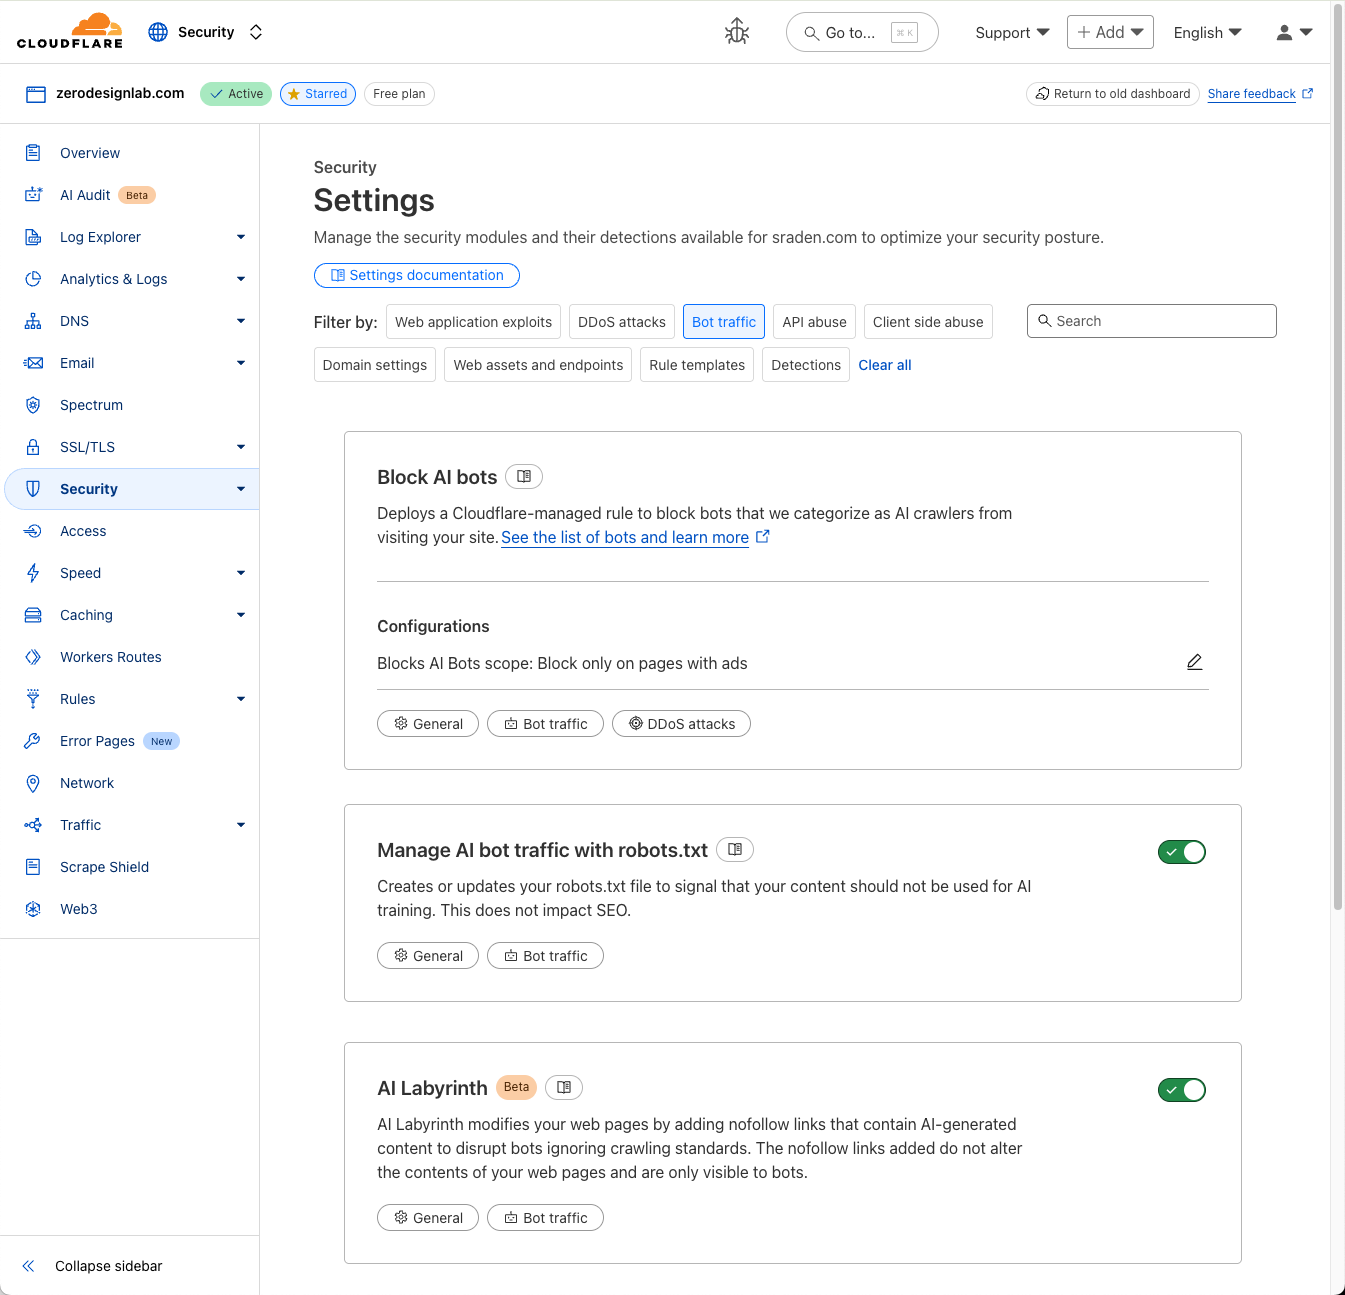Open docs icon beside AI Labyrinth title
Image resolution: width=1345 pixels, height=1295 pixels.
coord(564,1087)
